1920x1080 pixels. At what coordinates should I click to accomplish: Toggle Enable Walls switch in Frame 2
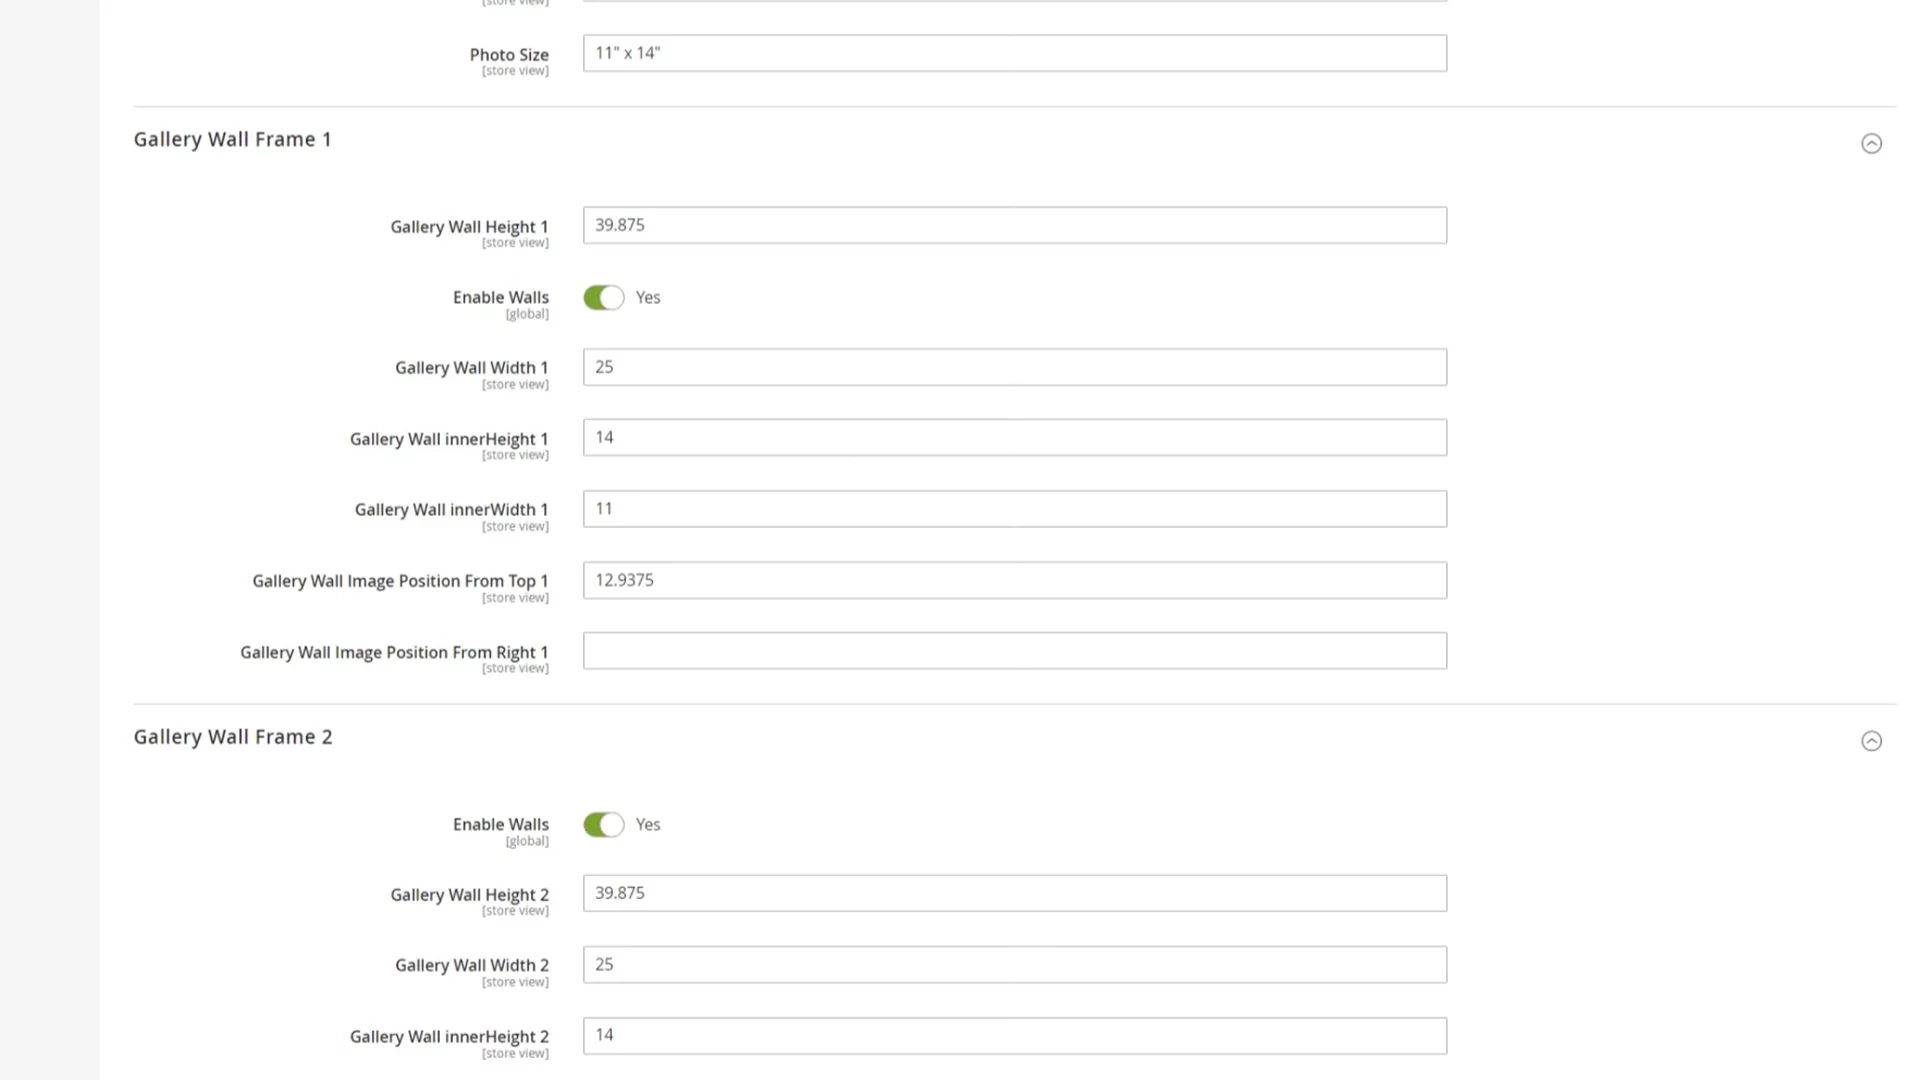click(x=604, y=825)
